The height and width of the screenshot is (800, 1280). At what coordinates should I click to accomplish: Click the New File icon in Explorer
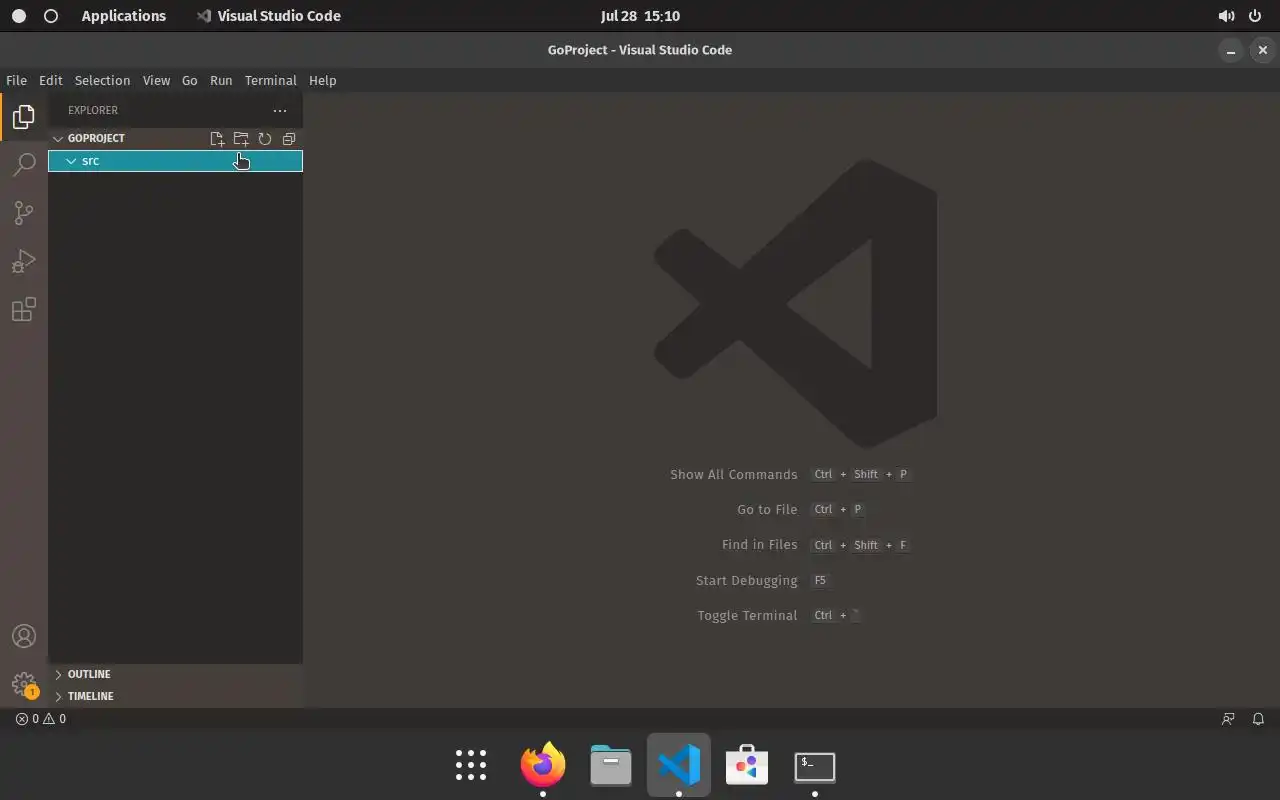pos(217,139)
